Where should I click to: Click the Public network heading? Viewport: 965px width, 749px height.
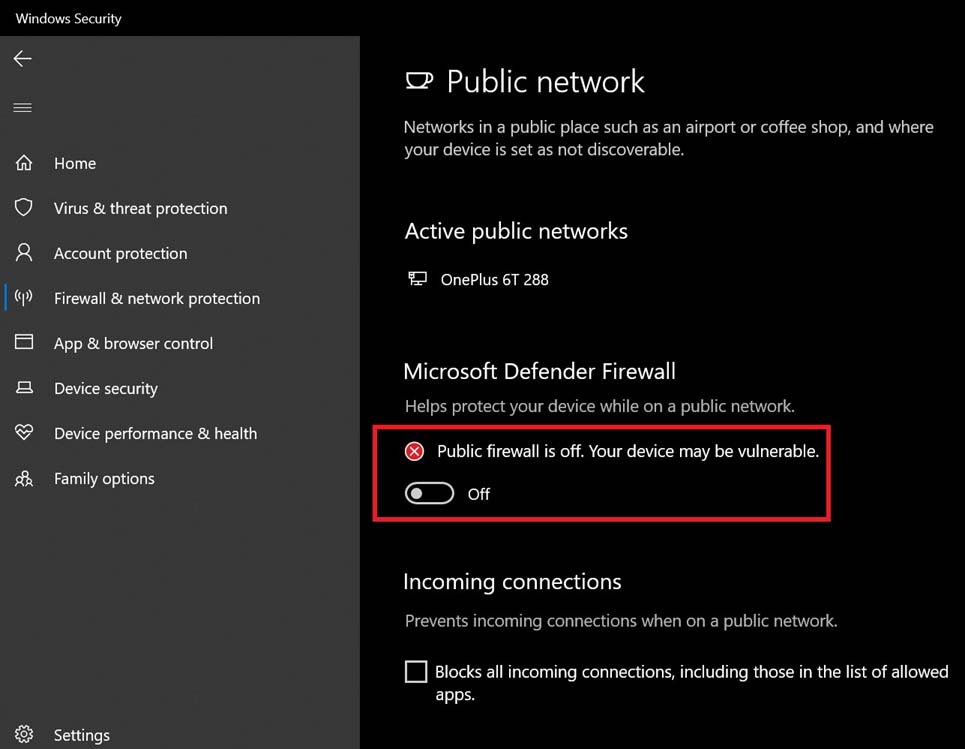pyautogui.click(x=545, y=82)
